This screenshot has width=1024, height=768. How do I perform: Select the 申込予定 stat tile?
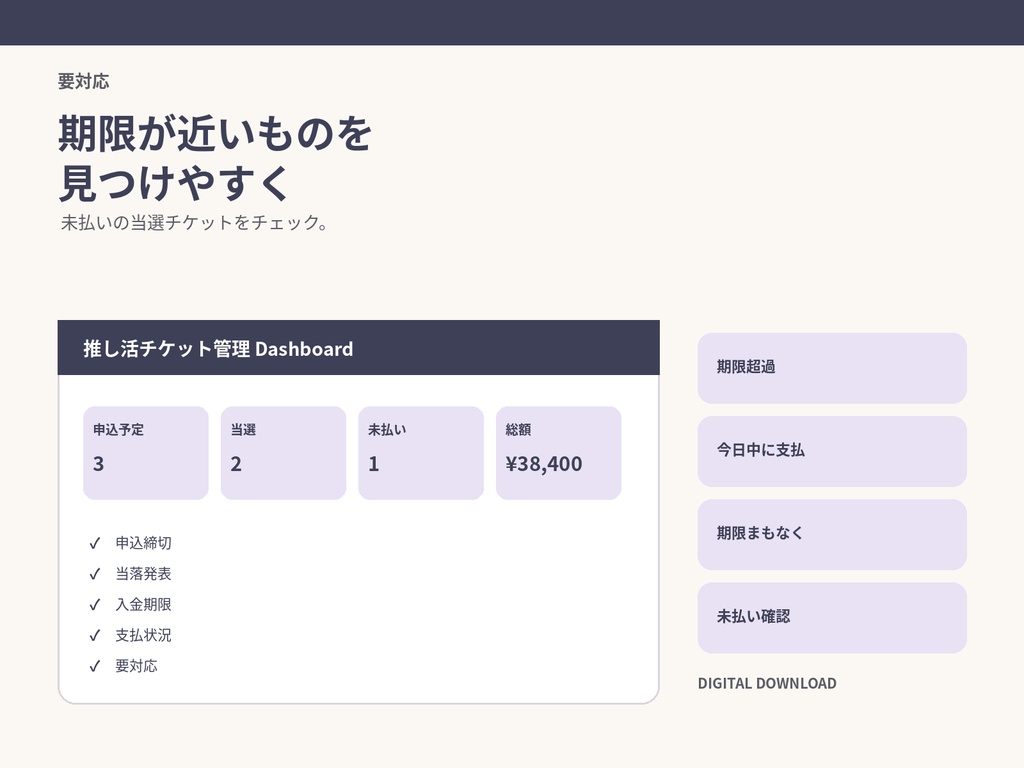point(146,453)
